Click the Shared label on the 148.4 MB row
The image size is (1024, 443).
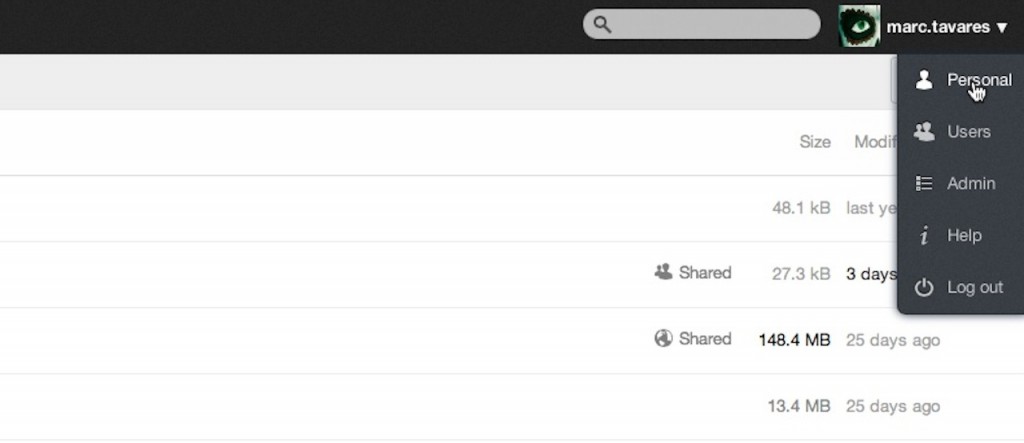[x=704, y=338]
